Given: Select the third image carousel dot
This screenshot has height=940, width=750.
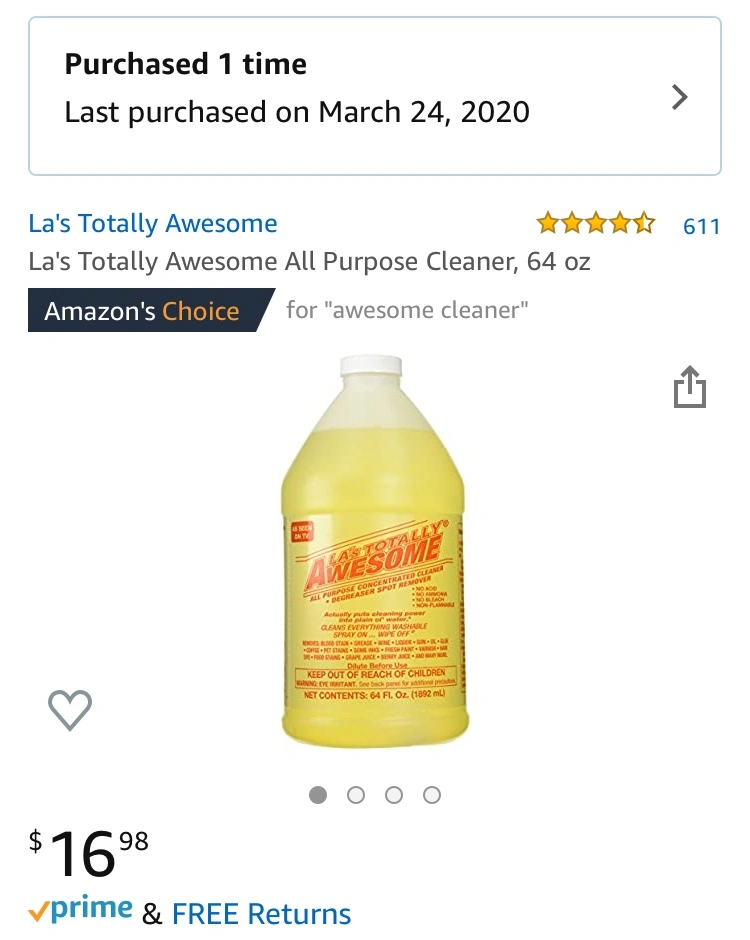Looking at the screenshot, I should pyautogui.click(x=394, y=795).
